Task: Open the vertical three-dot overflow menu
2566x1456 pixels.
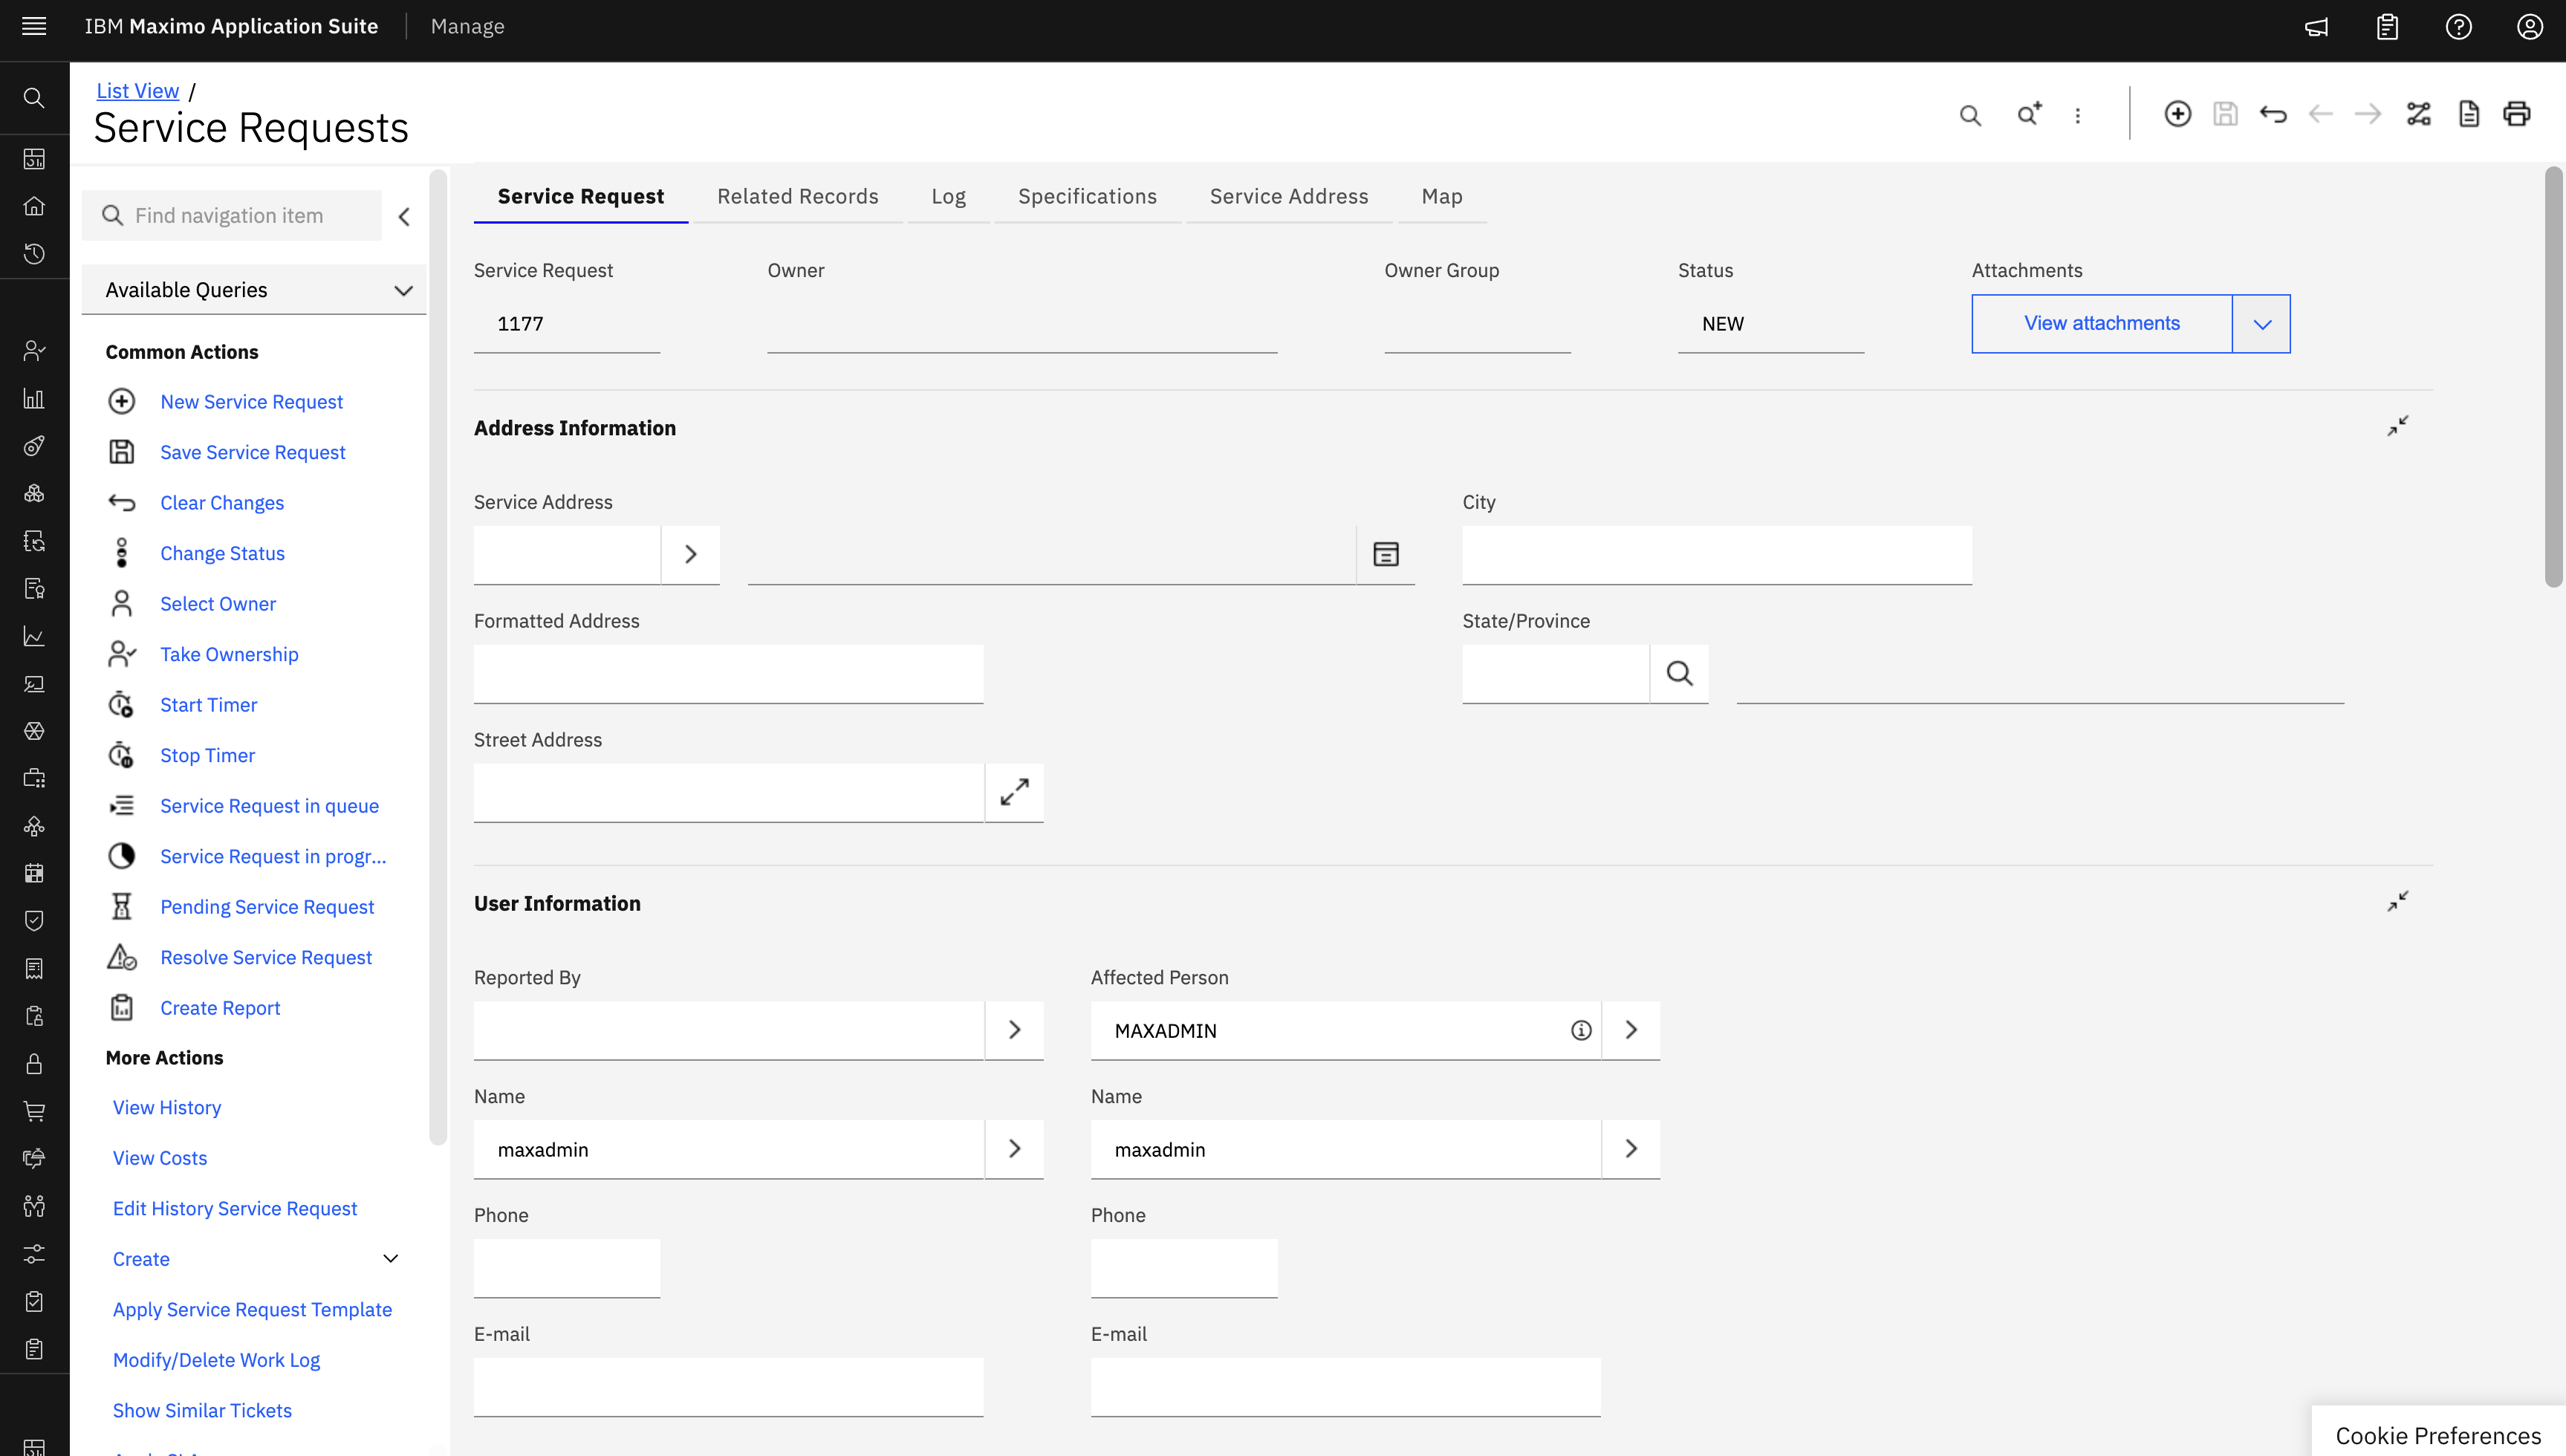Action: [x=2078, y=115]
